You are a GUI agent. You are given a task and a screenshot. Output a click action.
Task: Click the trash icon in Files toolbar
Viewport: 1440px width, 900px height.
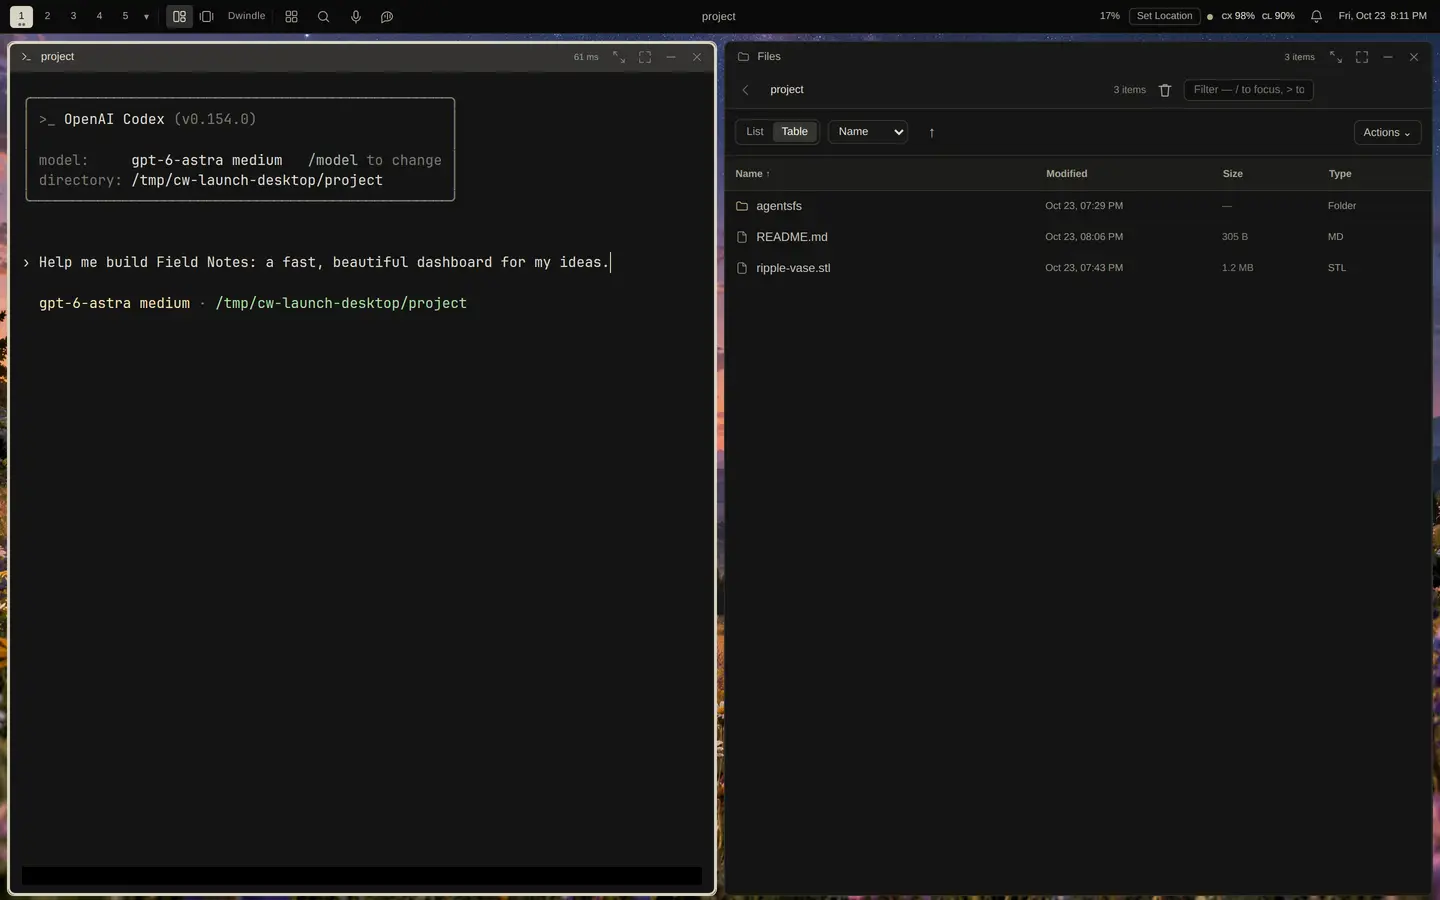(x=1165, y=90)
